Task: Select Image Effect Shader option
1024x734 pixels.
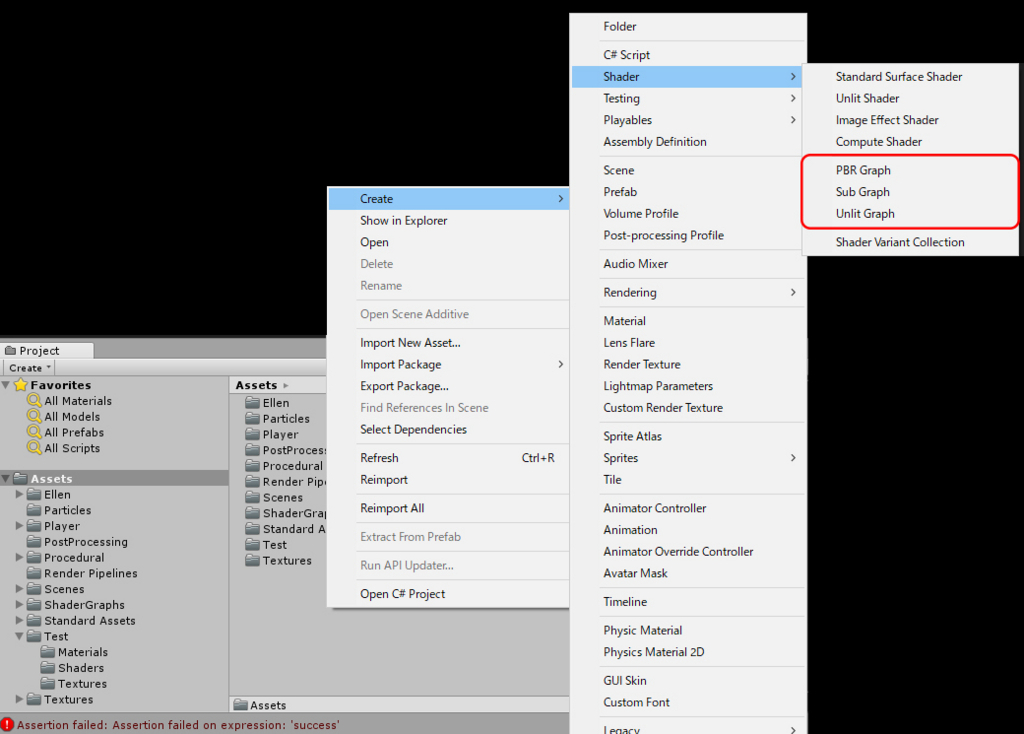Action: (910, 120)
